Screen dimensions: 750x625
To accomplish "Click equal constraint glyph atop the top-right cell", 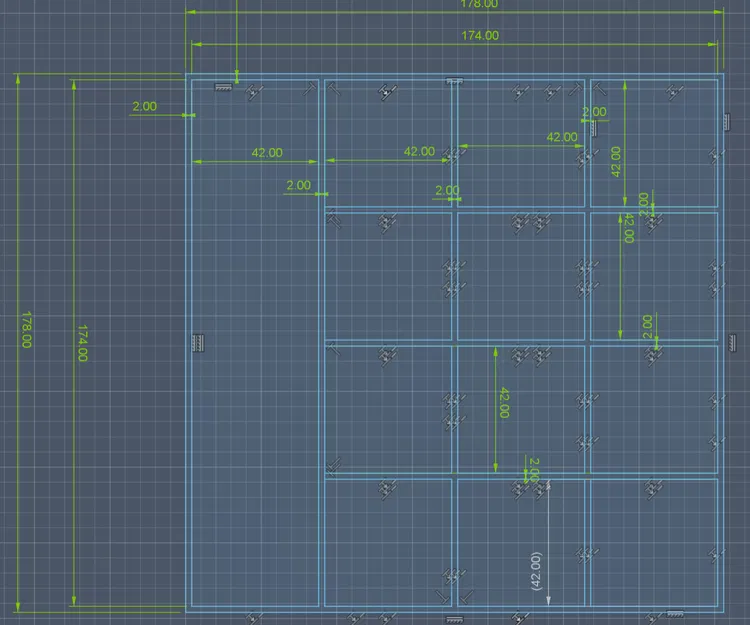I will tap(675, 92).
